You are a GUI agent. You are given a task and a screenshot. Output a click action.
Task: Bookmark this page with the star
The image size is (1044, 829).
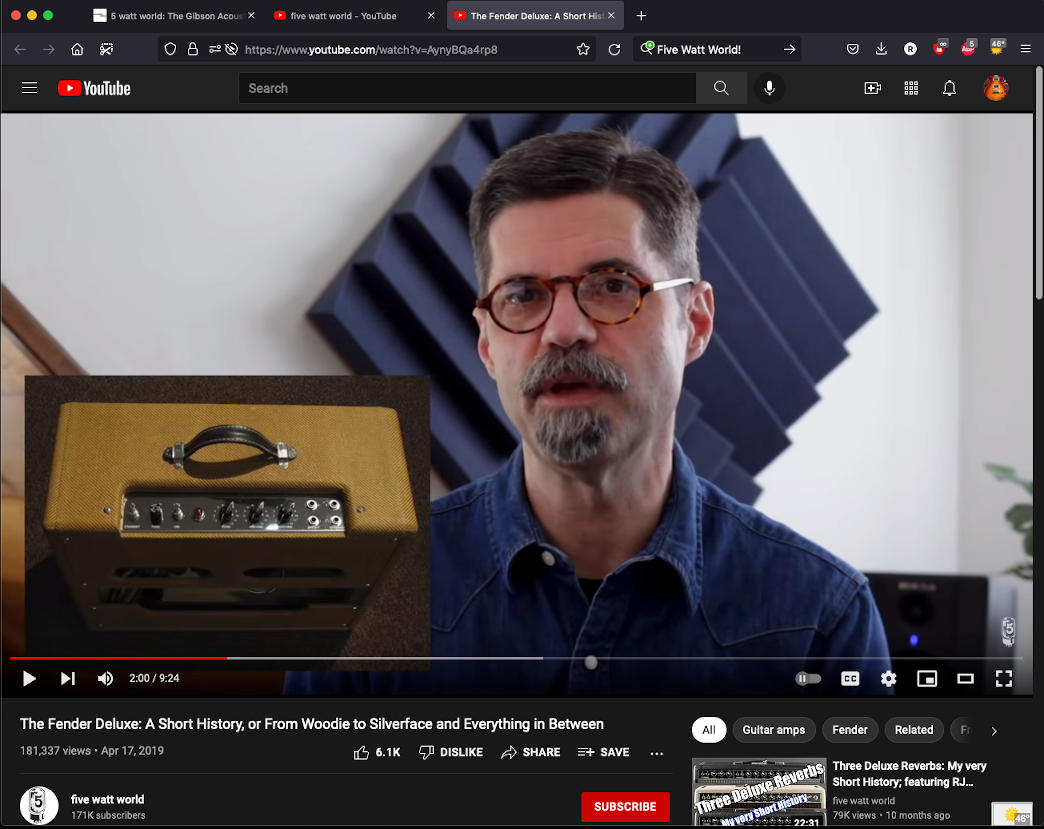tap(583, 49)
